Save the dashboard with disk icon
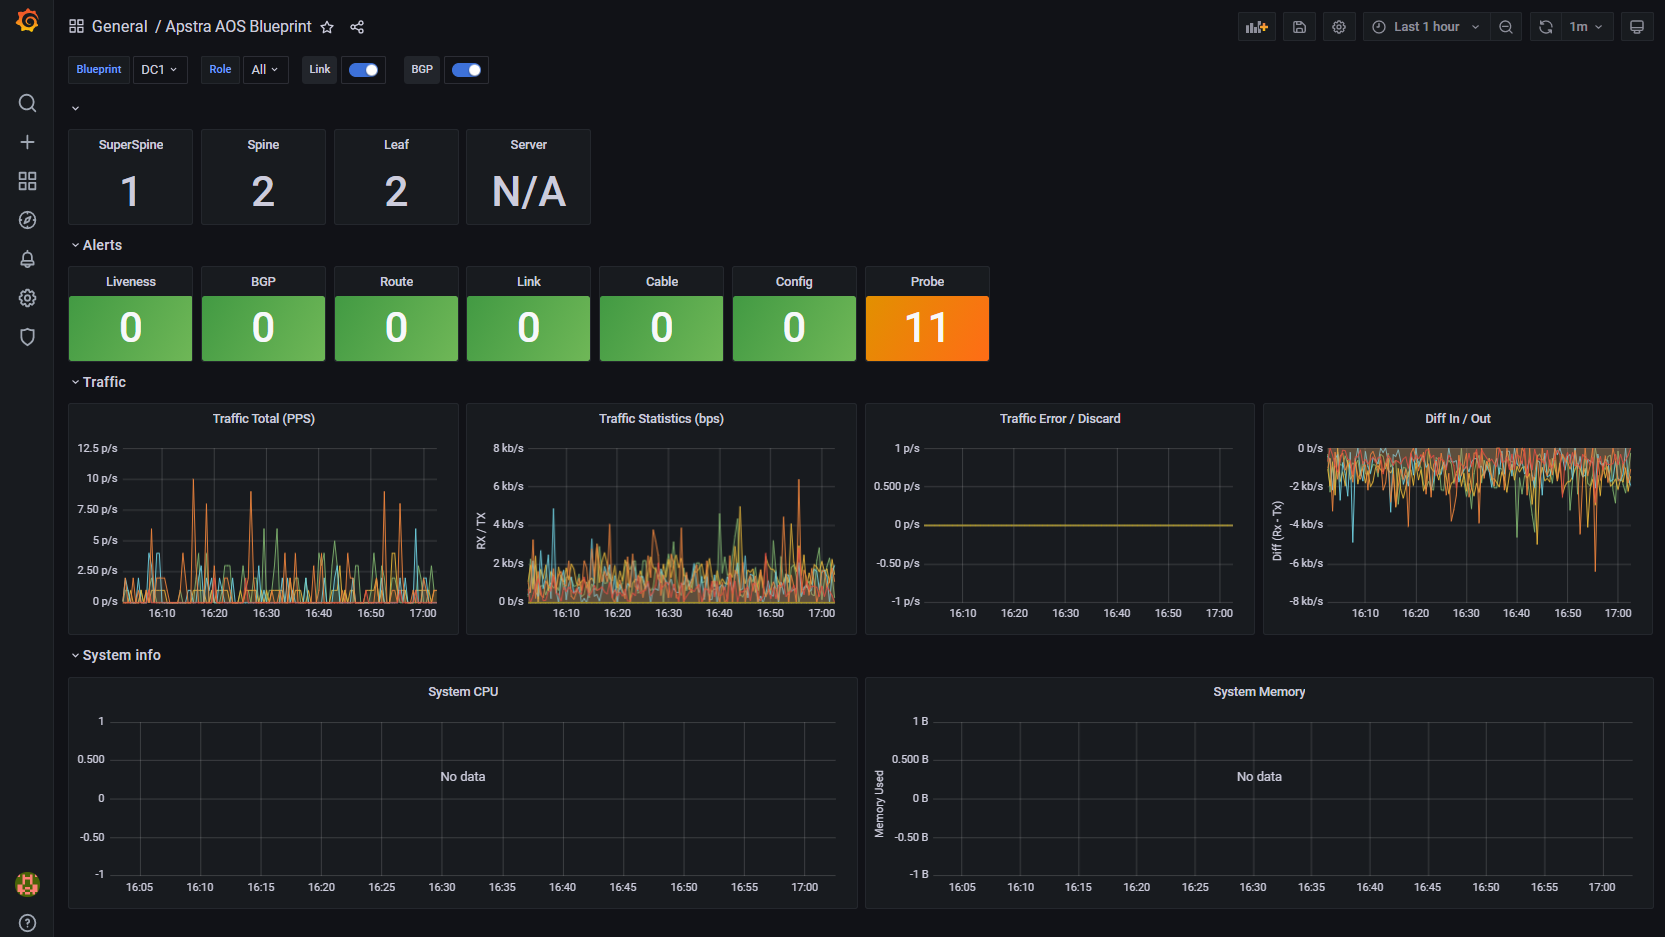 [1299, 27]
